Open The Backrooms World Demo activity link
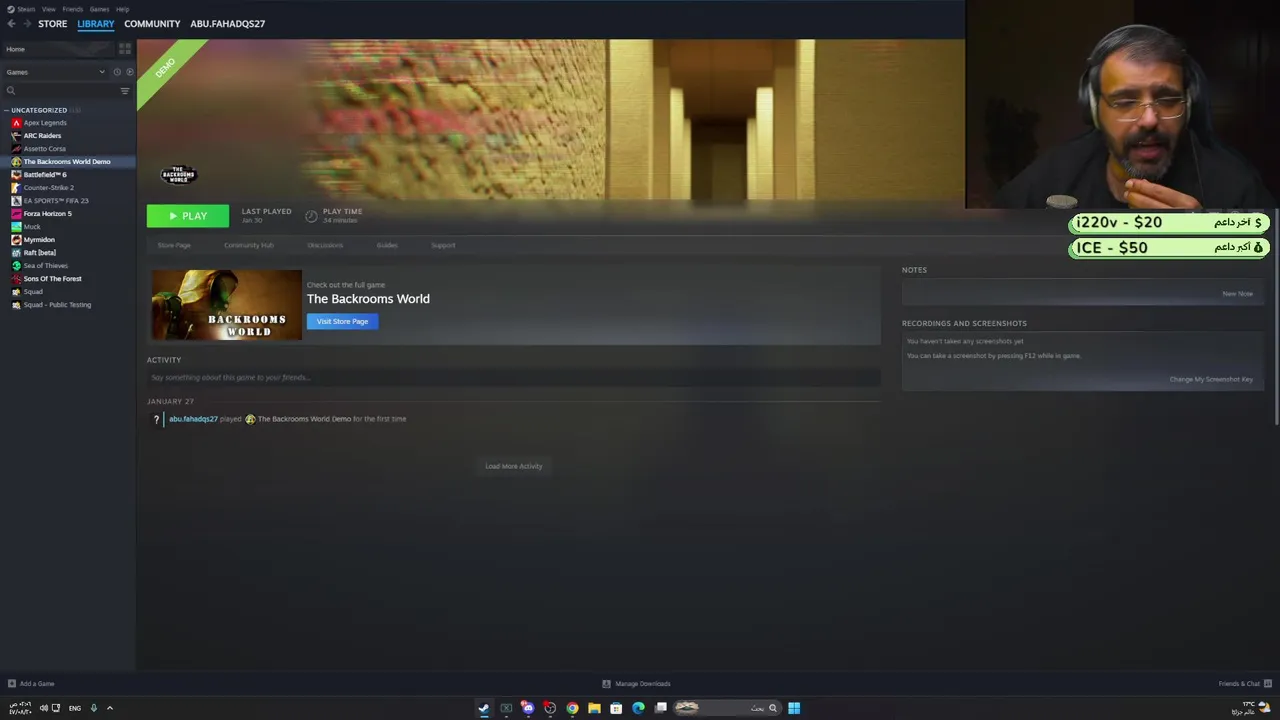The height and width of the screenshot is (720, 1280). pos(304,419)
